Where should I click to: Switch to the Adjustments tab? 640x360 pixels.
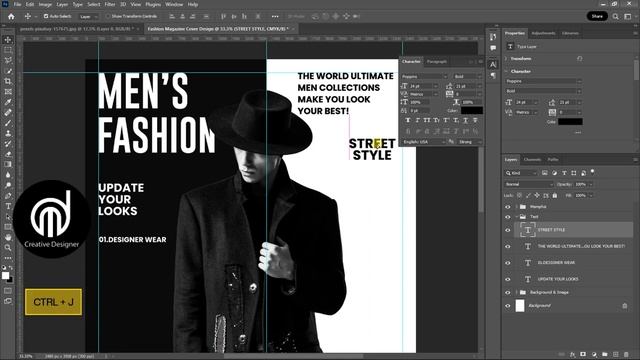[x=543, y=33]
